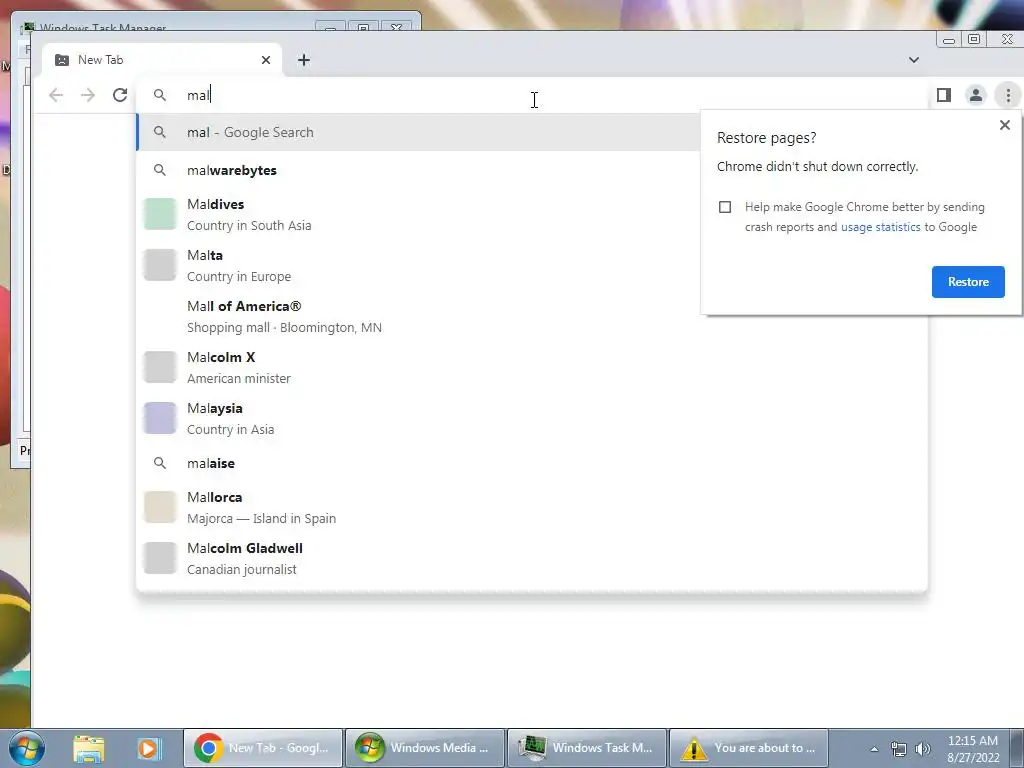Open the volume speaker tray icon
1024x768 pixels.
922,749
